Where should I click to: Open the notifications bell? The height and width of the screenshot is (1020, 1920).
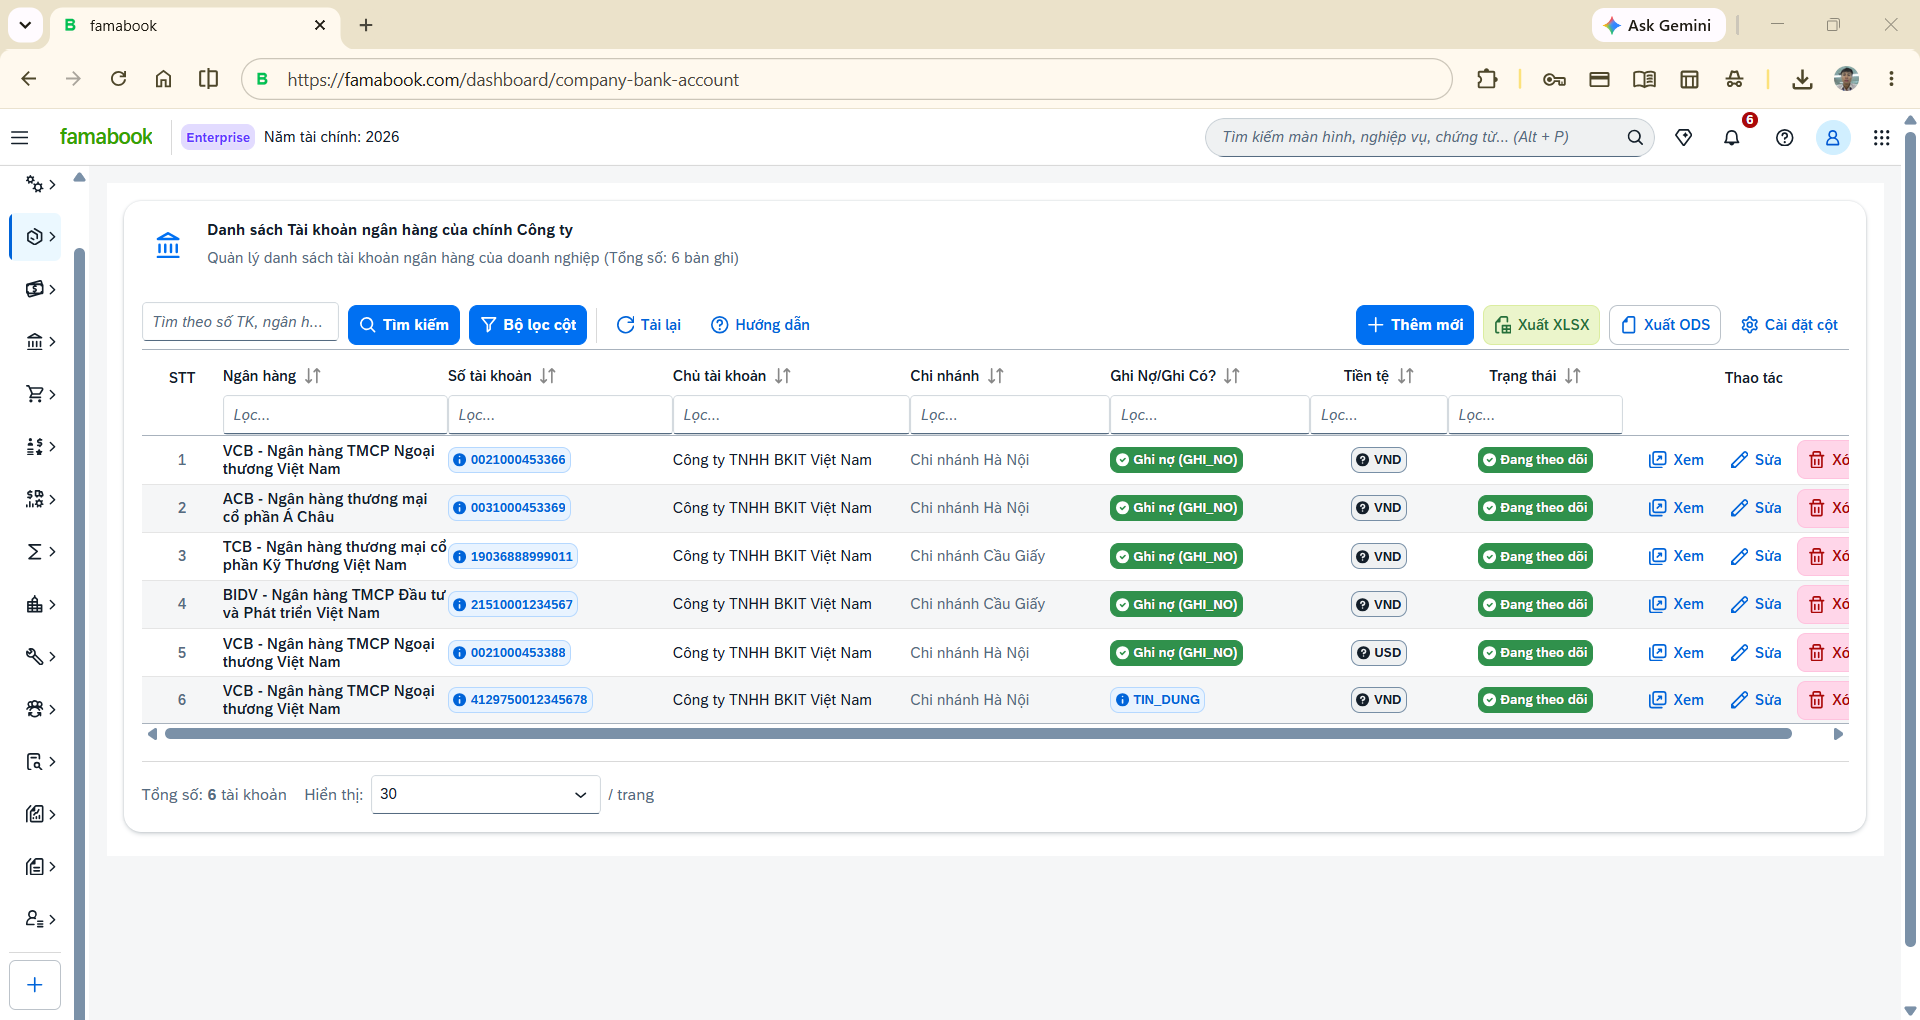coord(1732,137)
